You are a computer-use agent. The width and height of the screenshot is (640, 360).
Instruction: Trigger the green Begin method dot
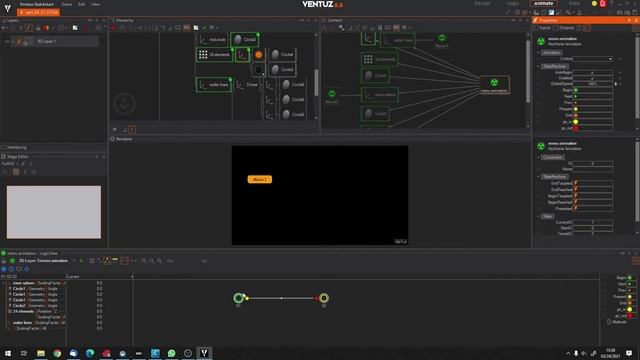point(576,90)
